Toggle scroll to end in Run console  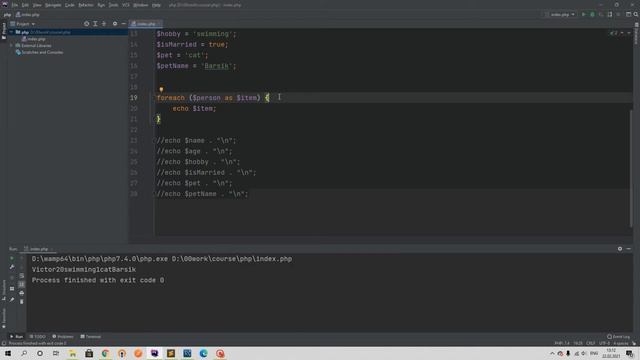22,284
